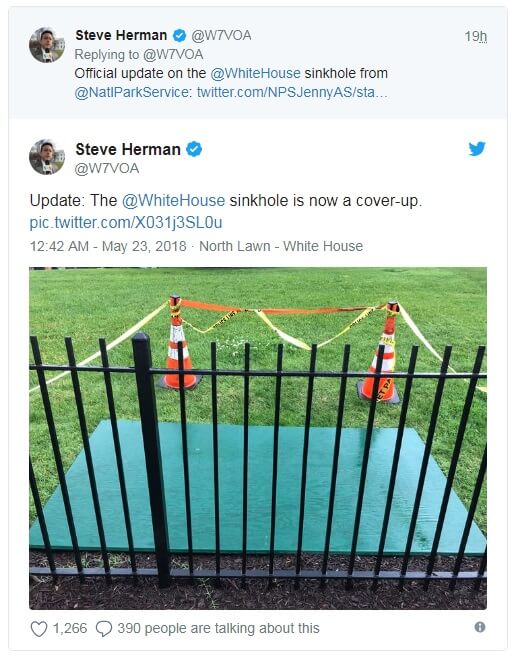Open Steve Herman's avatar in reply header

click(47, 45)
